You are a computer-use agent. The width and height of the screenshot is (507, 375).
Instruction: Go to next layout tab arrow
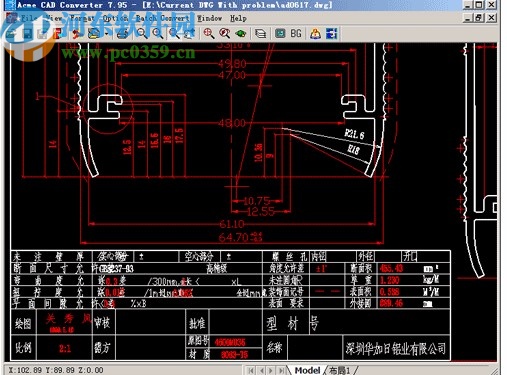[271, 370]
